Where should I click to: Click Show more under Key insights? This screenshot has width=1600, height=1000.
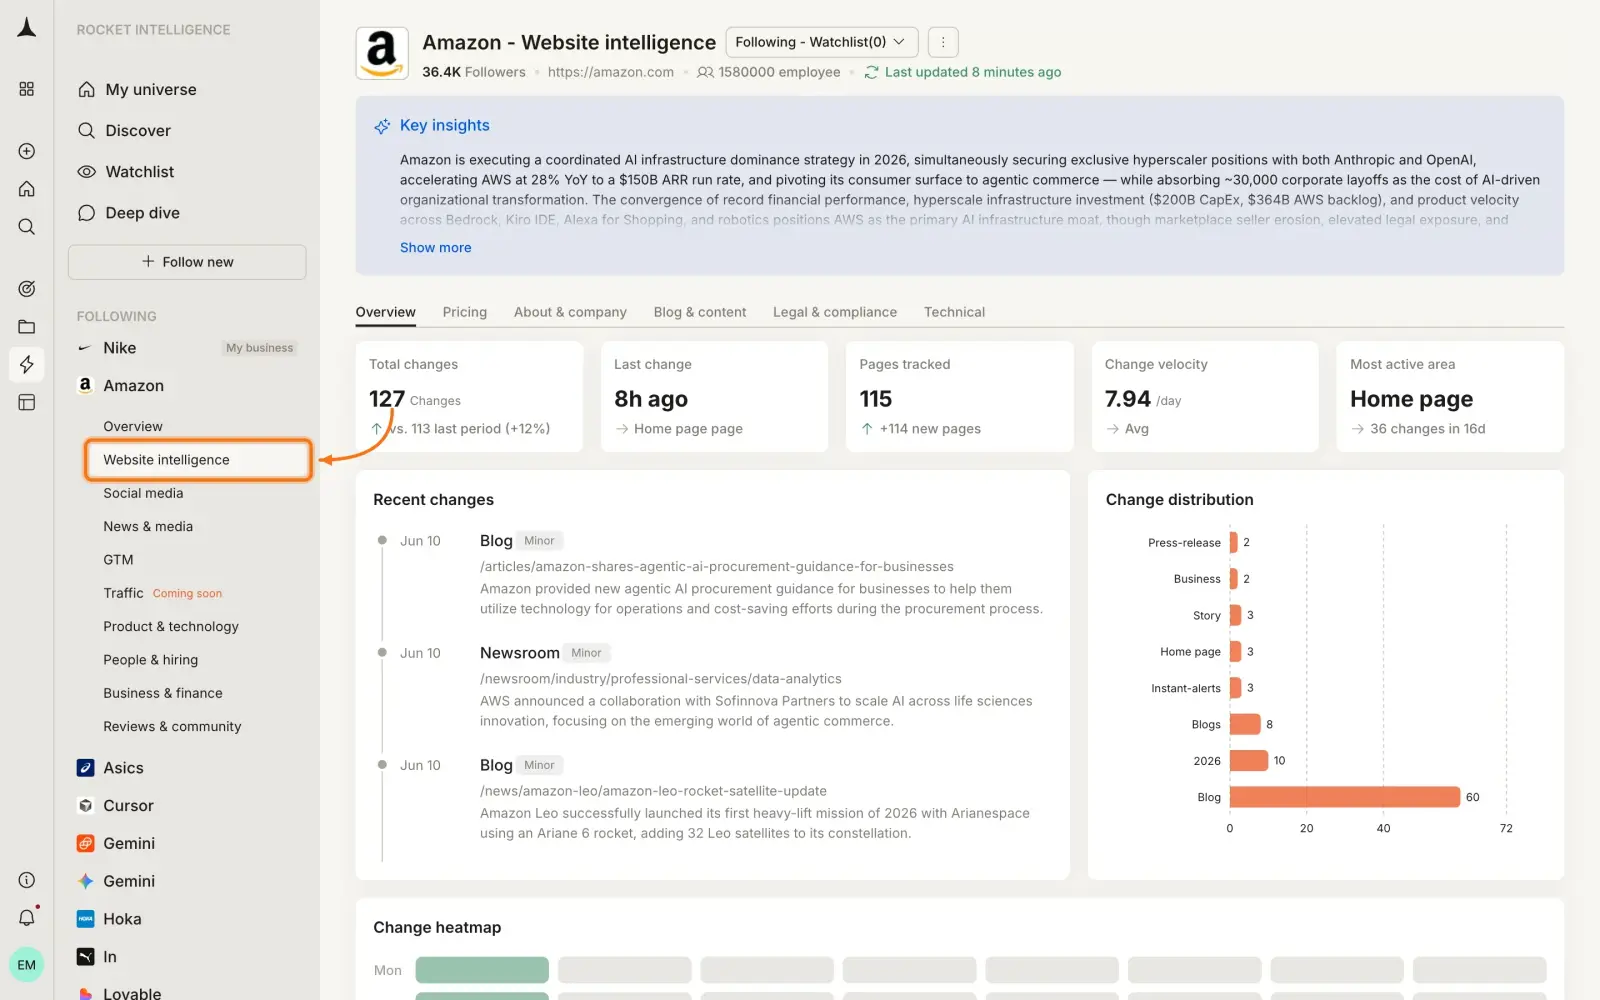[435, 248]
